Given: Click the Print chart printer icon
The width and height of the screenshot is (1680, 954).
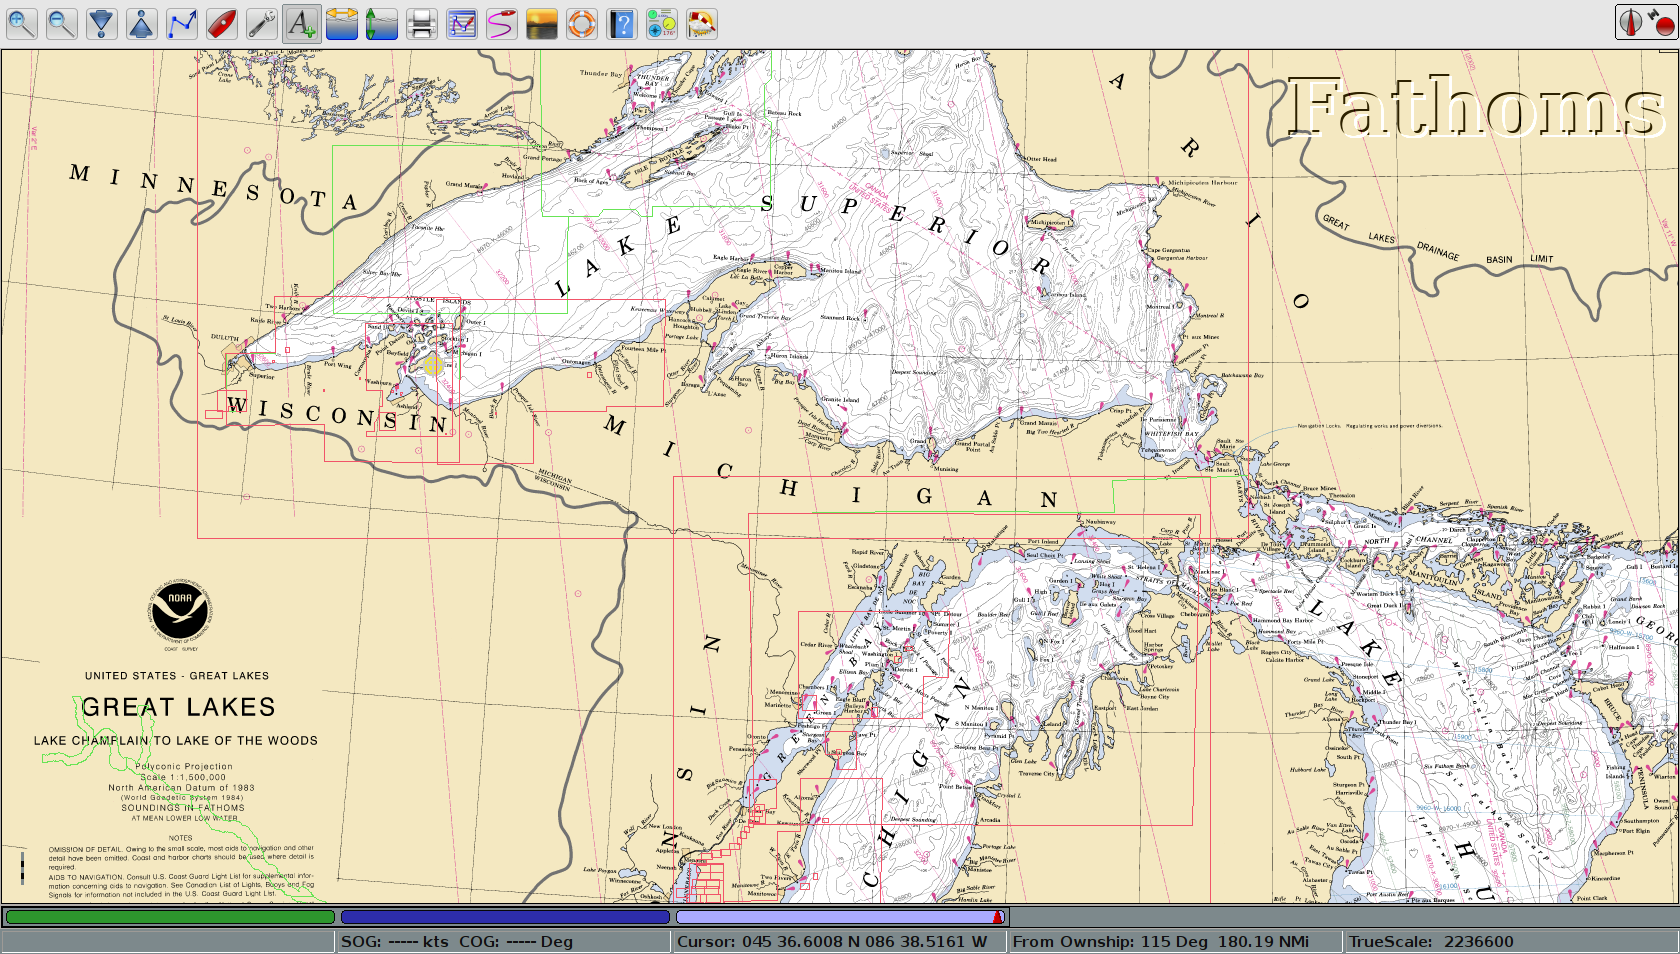Looking at the screenshot, I should click(x=422, y=23).
